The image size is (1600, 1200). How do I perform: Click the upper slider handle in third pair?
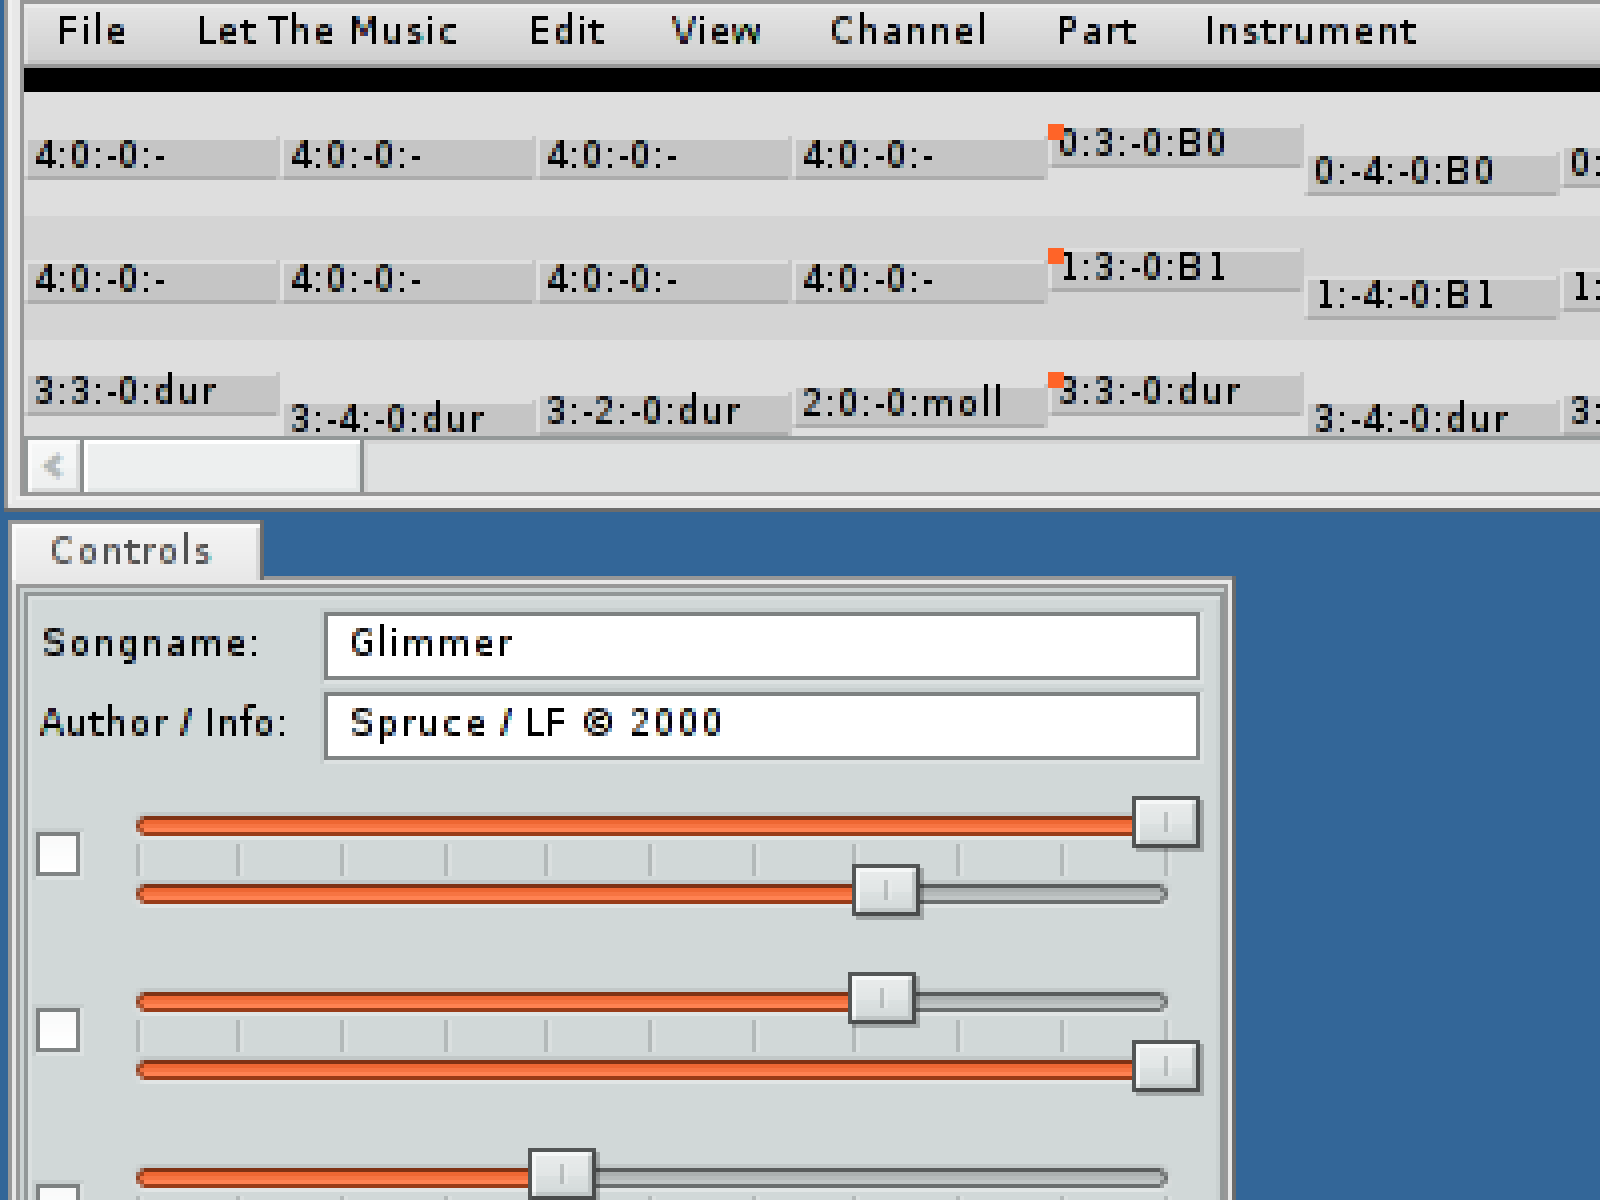[562, 1174]
